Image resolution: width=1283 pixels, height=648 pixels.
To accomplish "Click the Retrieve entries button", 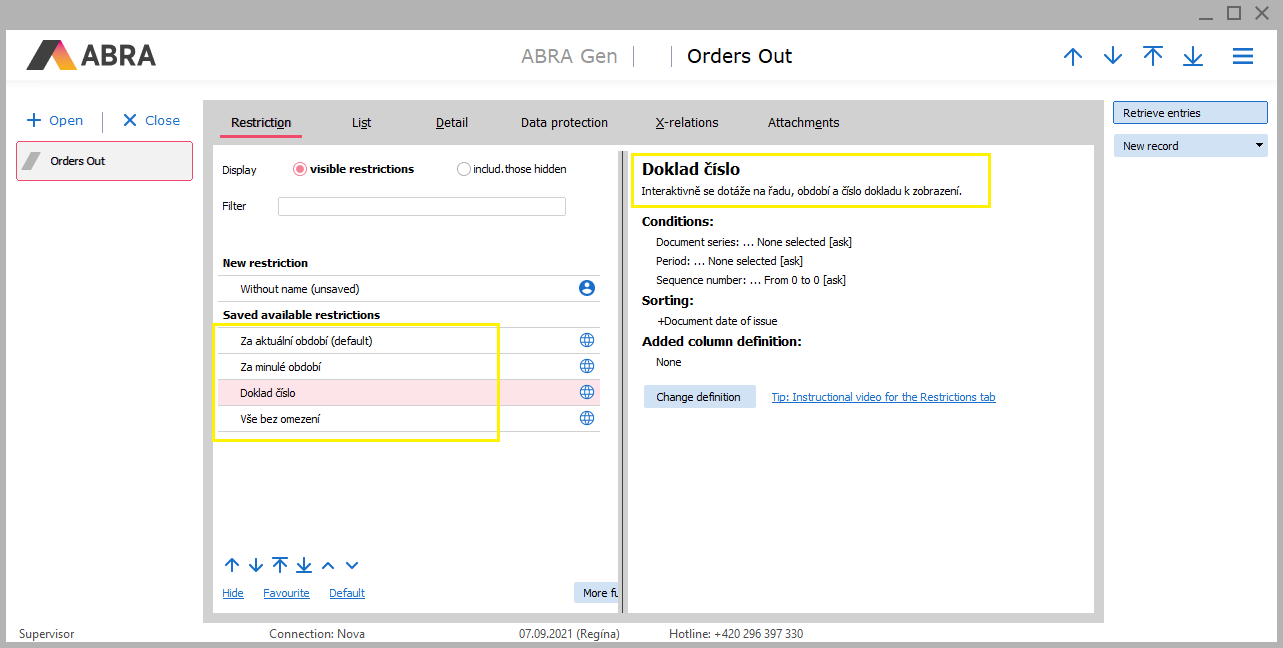I will 1190,113.
